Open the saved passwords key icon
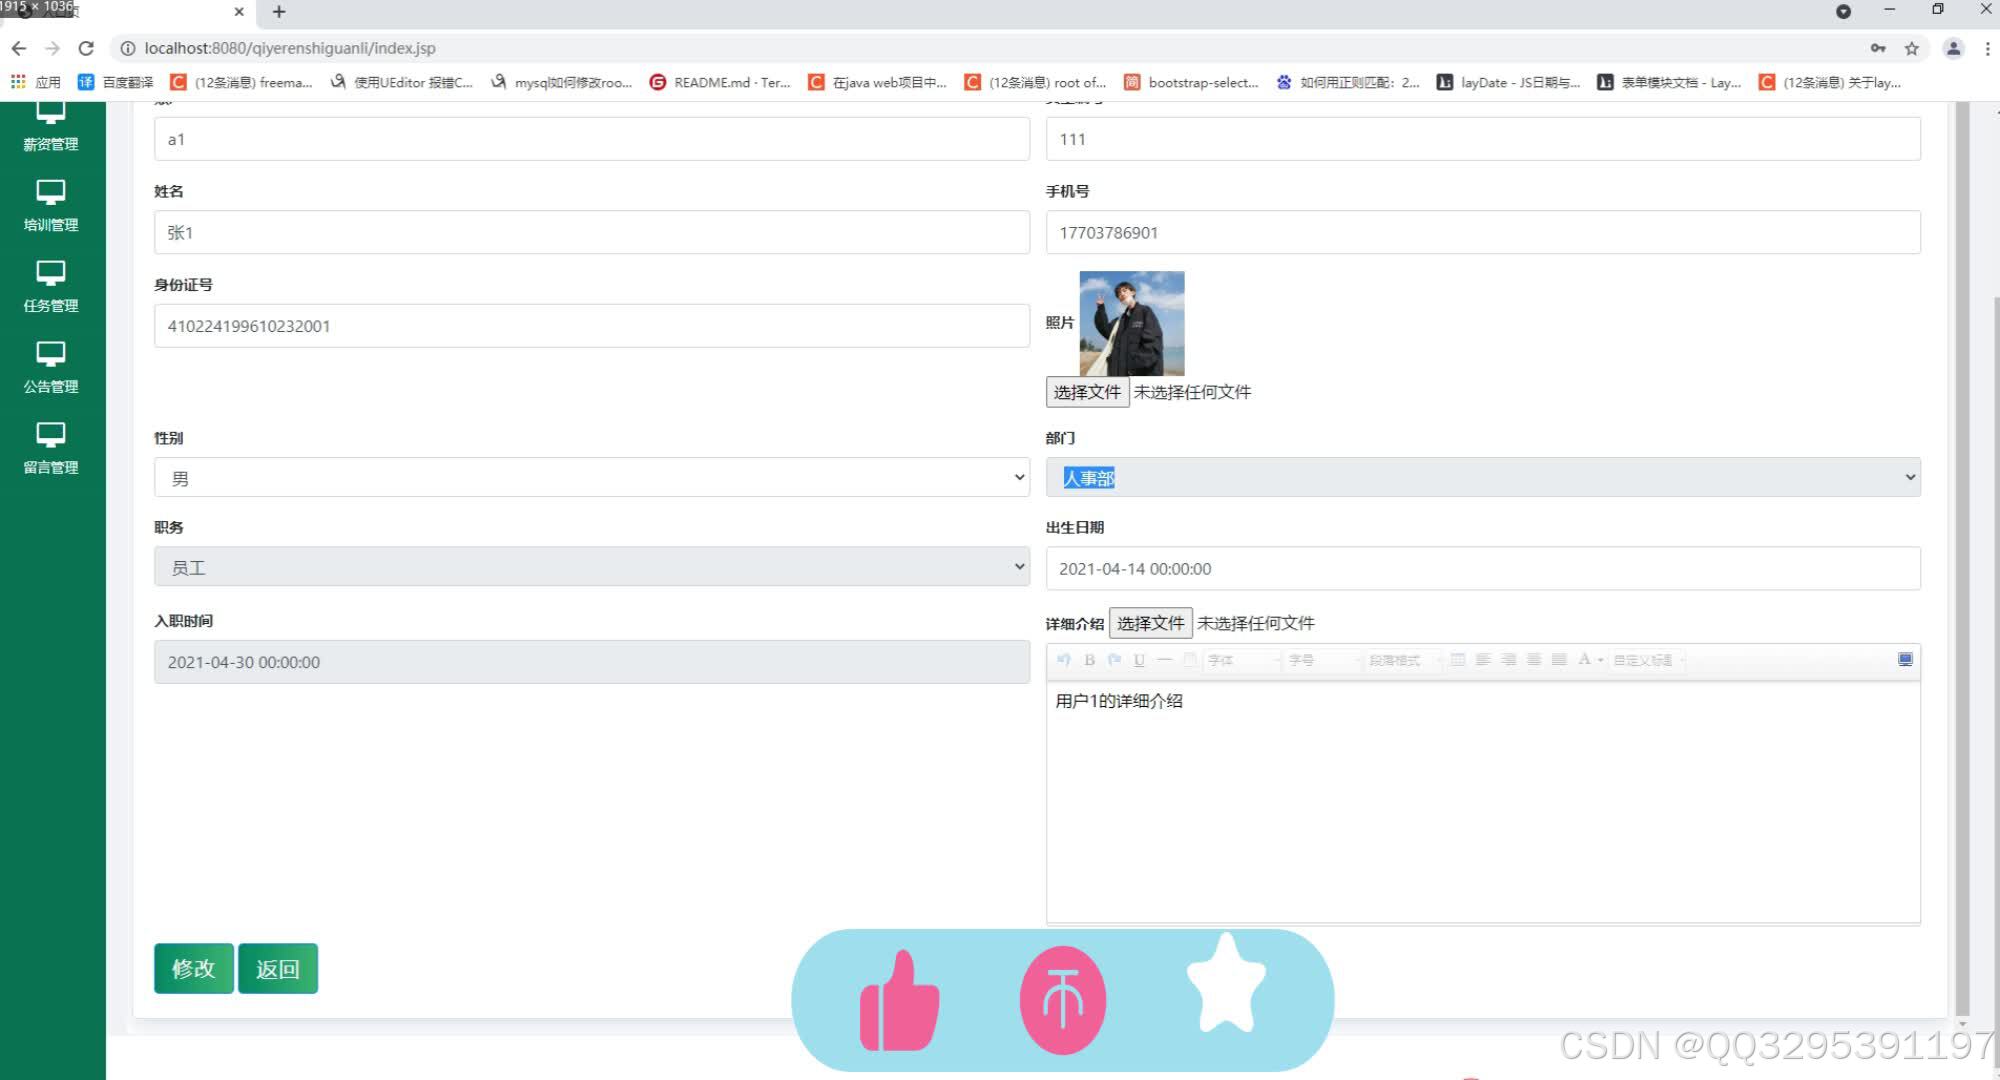Image resolution: width=2000 pixels, height=1080 pixels. 1878,48
